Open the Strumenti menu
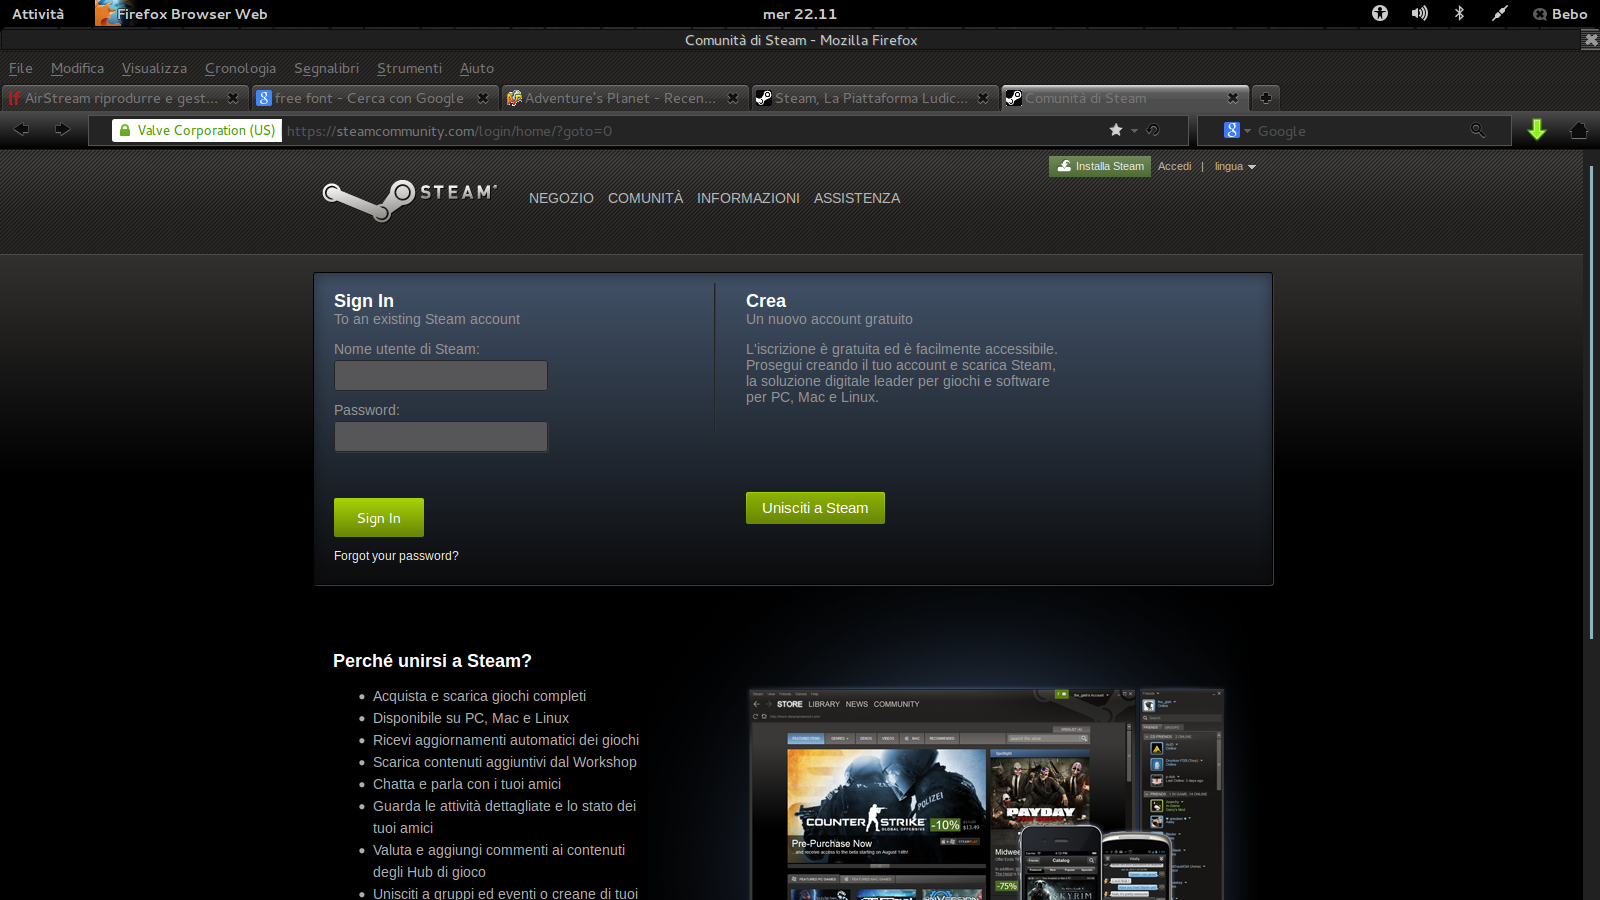The width and height of the screenshot is (1600, 900). 409,68
